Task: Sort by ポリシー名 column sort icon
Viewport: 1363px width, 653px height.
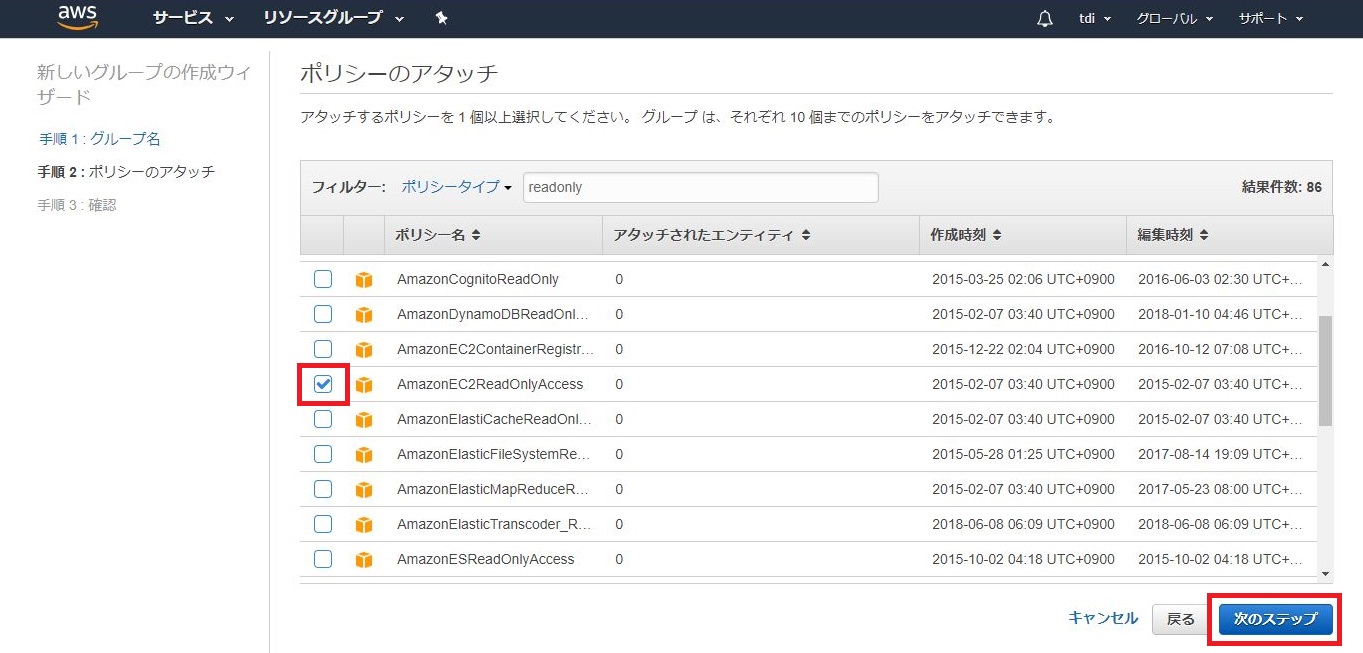Action: pos(476,236)
